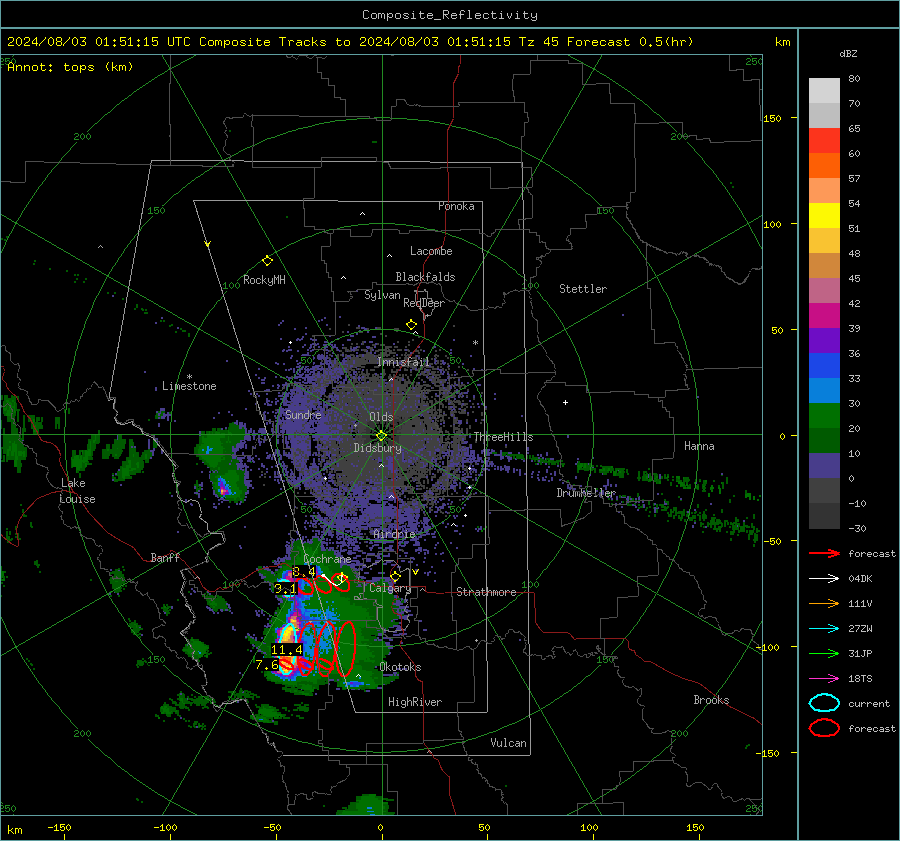This screenshot has width=900, height=841.
Task: Select the purple 36–39 dBZ swatch
Action: 824,341
